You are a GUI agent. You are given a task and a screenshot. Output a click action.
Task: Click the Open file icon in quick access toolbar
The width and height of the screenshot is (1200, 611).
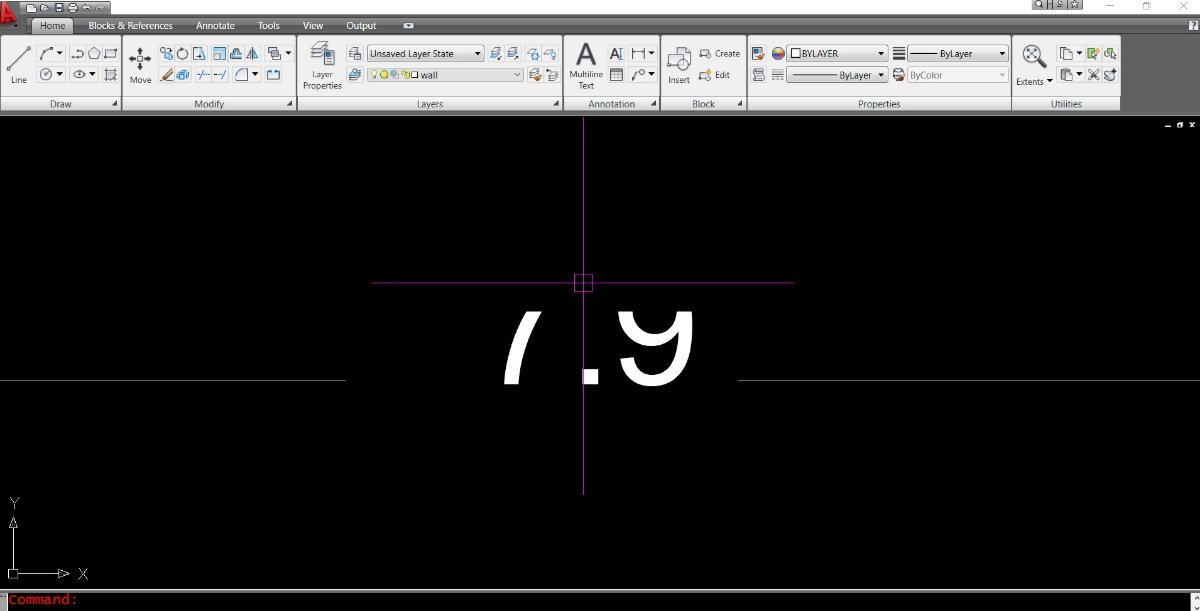coord(45,6)
